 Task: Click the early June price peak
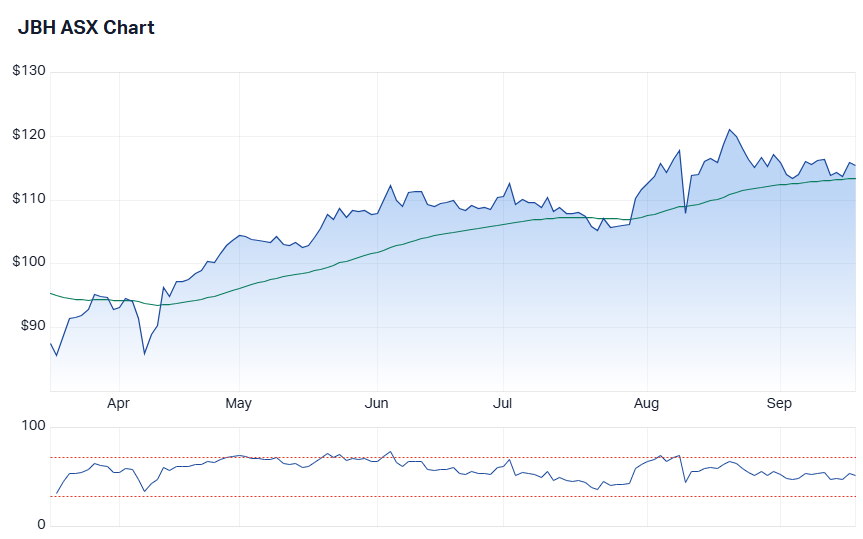pyautogui.click(x=391, y=185)
